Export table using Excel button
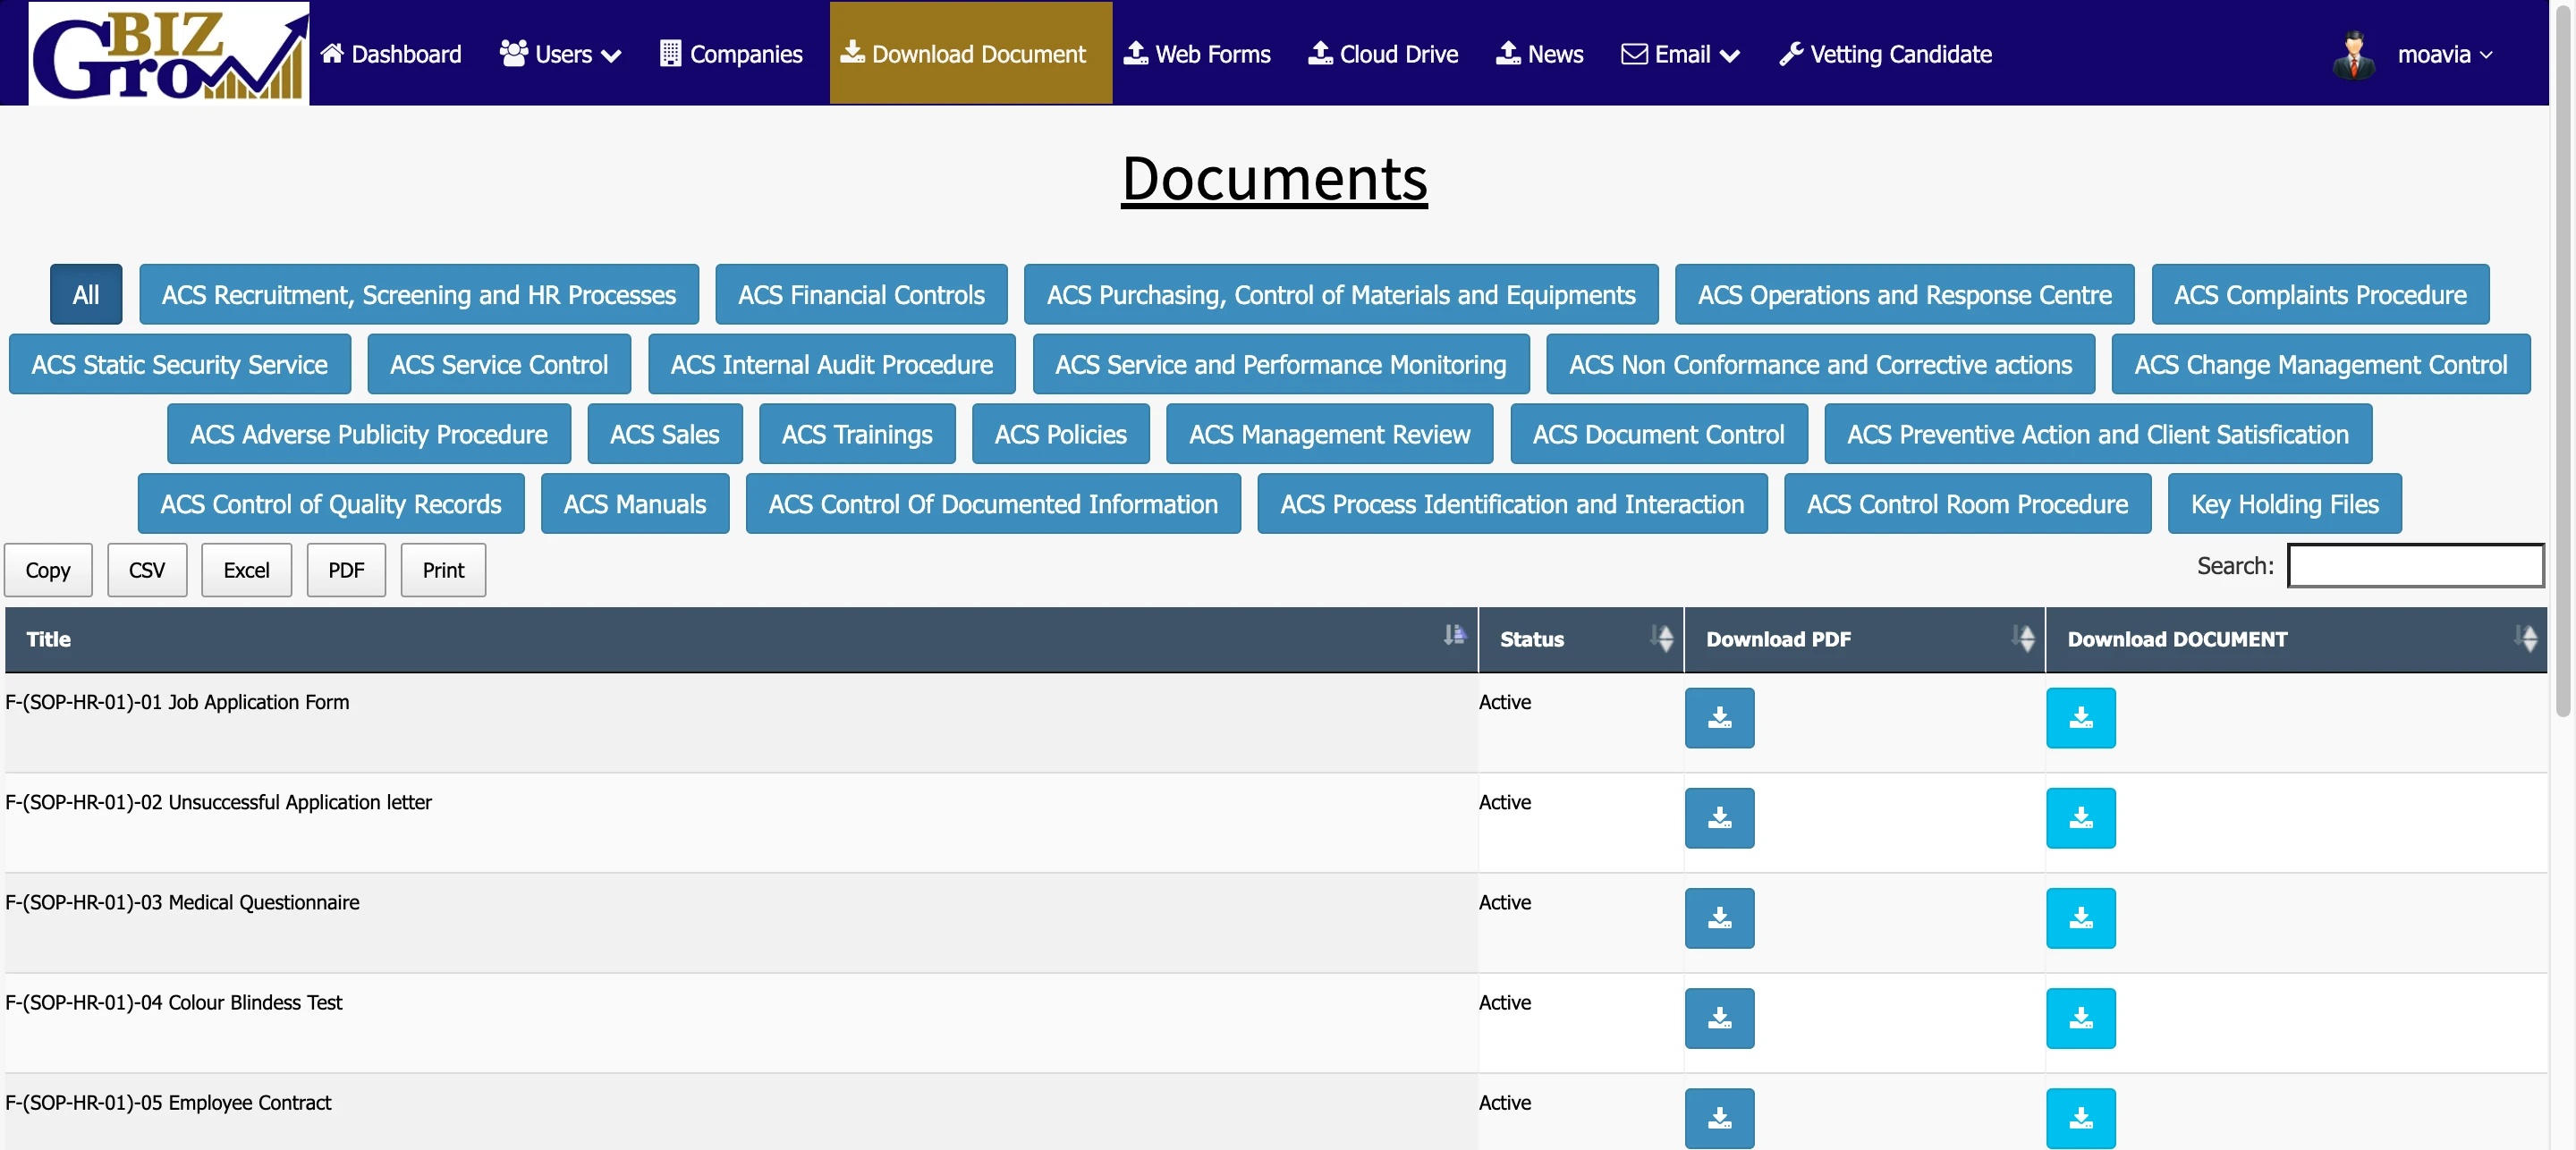 246,570
